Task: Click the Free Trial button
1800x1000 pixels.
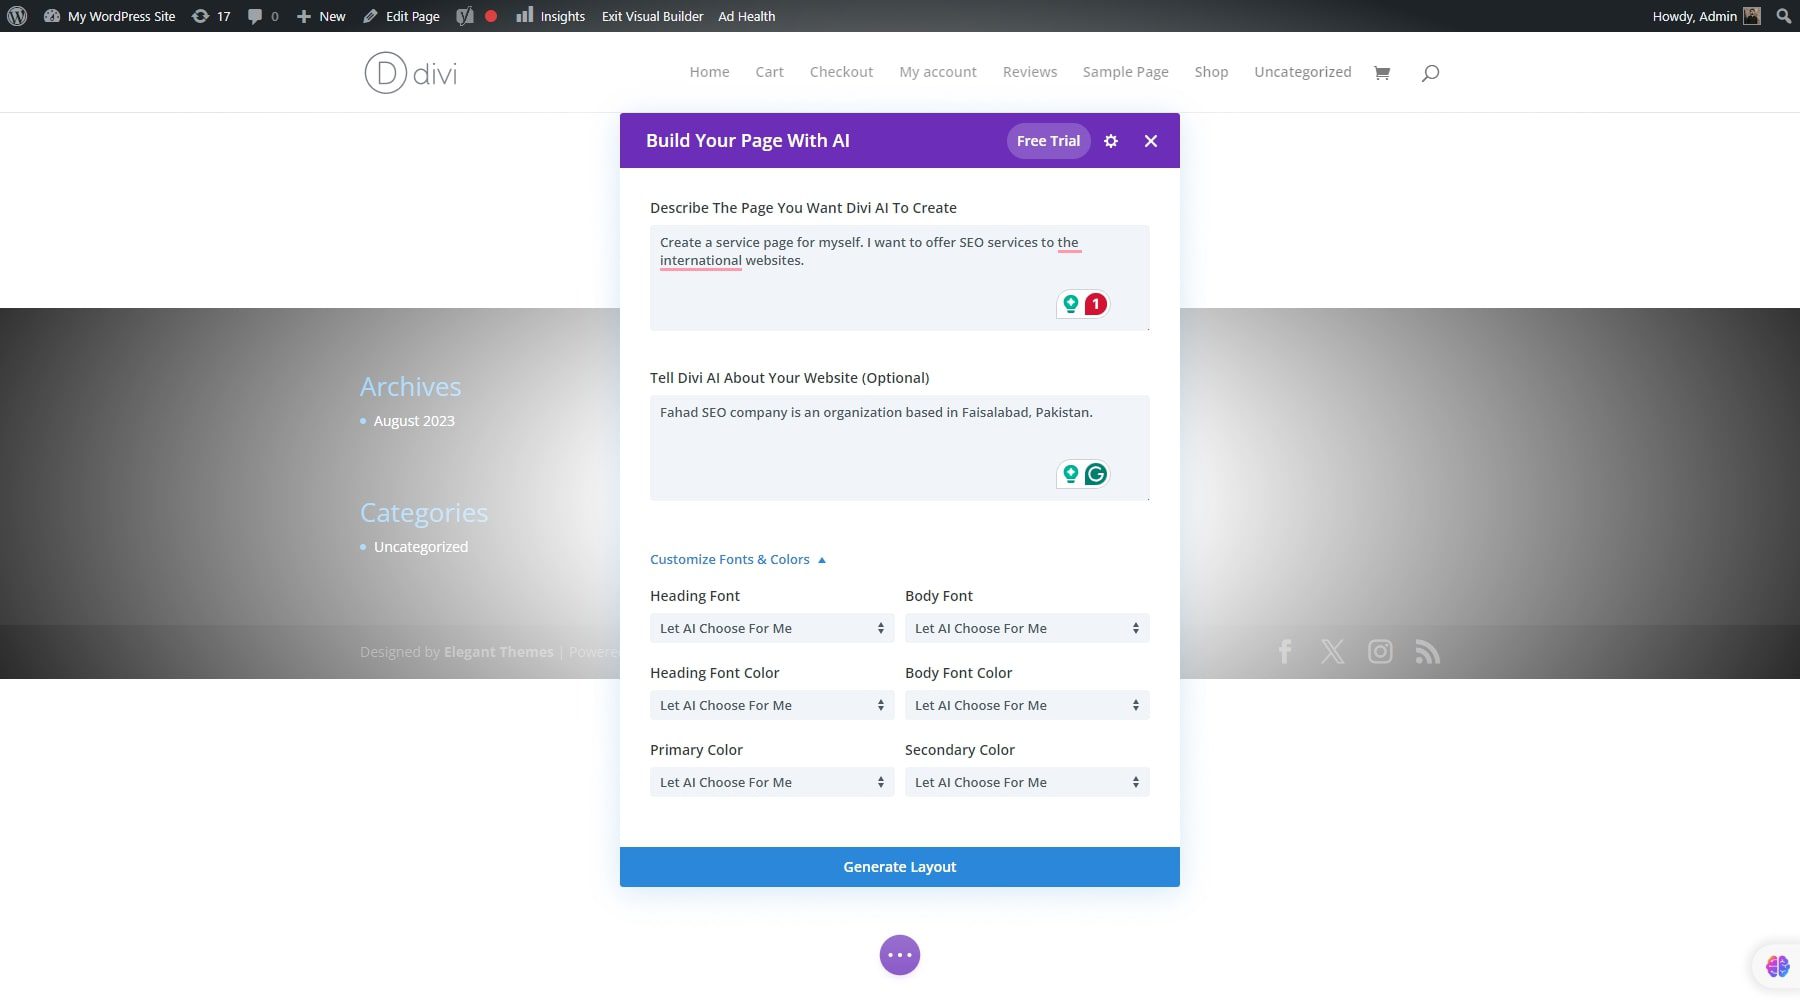Action: pos(1047,141)
